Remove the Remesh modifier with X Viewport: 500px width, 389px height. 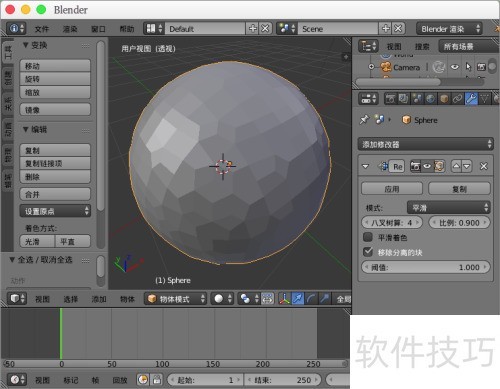[484, 166]
